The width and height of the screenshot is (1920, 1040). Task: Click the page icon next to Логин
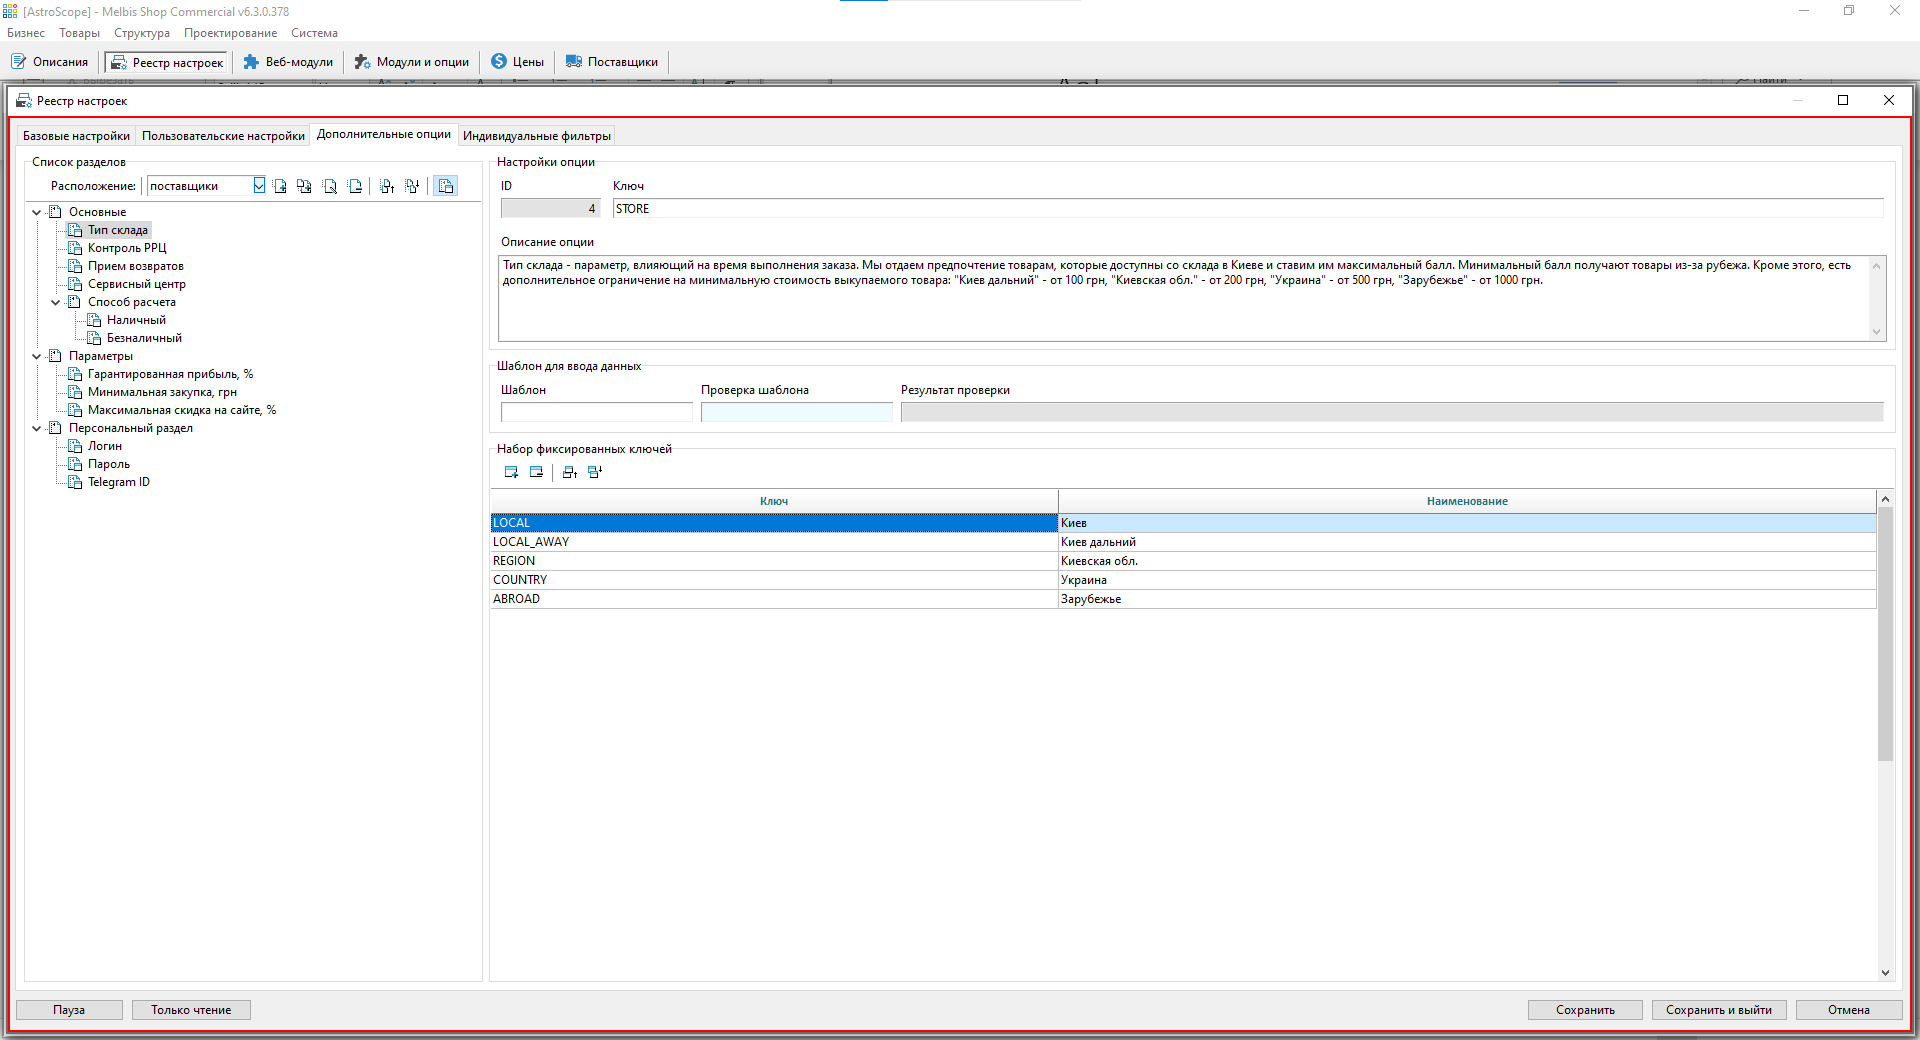coord(75,446)
